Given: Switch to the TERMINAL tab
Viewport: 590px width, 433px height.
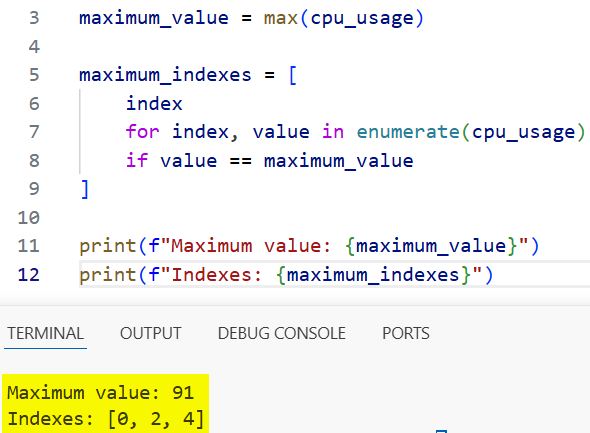Looking at the screenshot, I should click(x=46, y=333).
